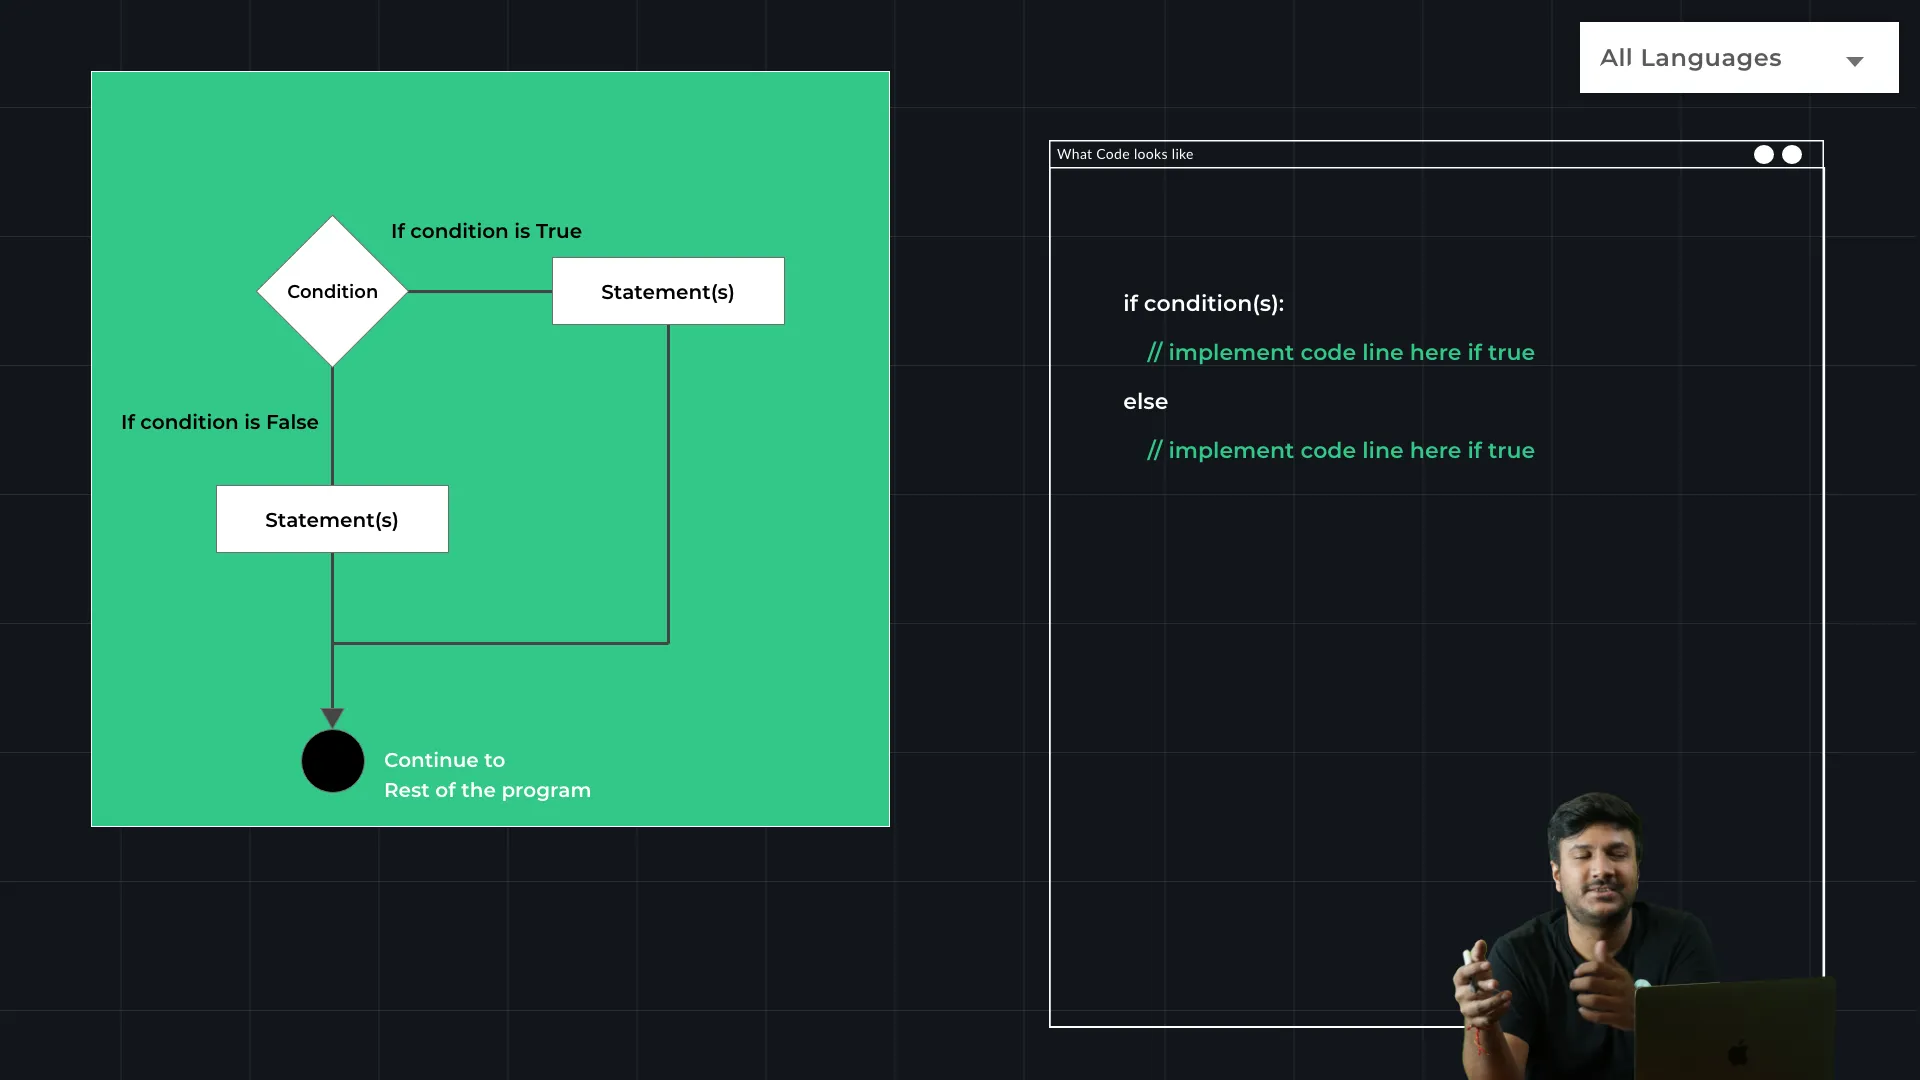
Task: Click the second green comment line under else
Action: tap(1340, 450)
